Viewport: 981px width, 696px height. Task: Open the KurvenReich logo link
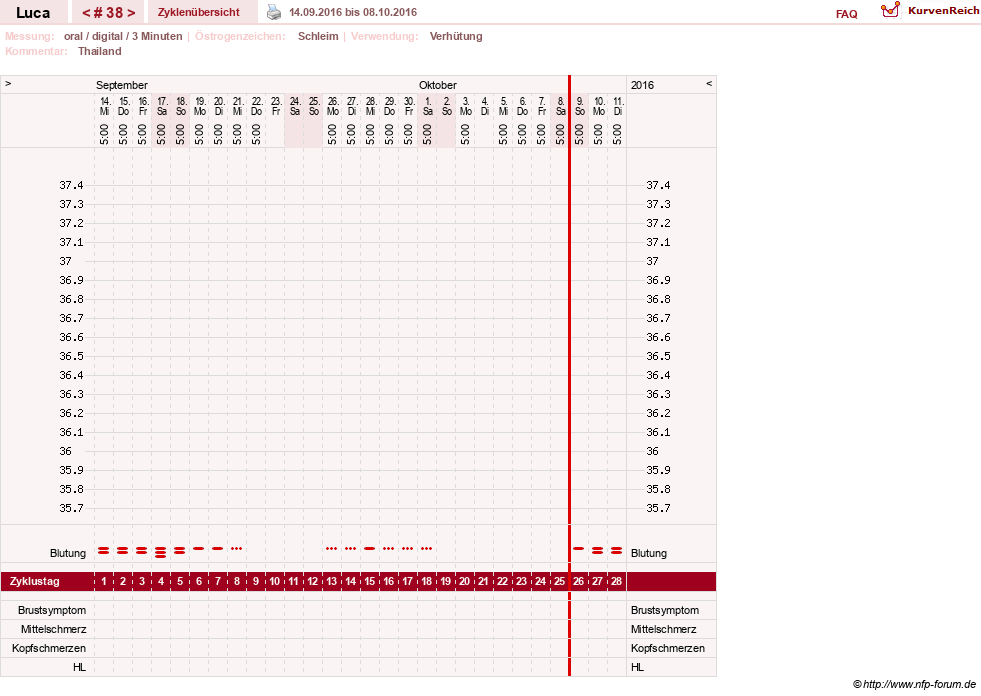(x=930, y=11)
